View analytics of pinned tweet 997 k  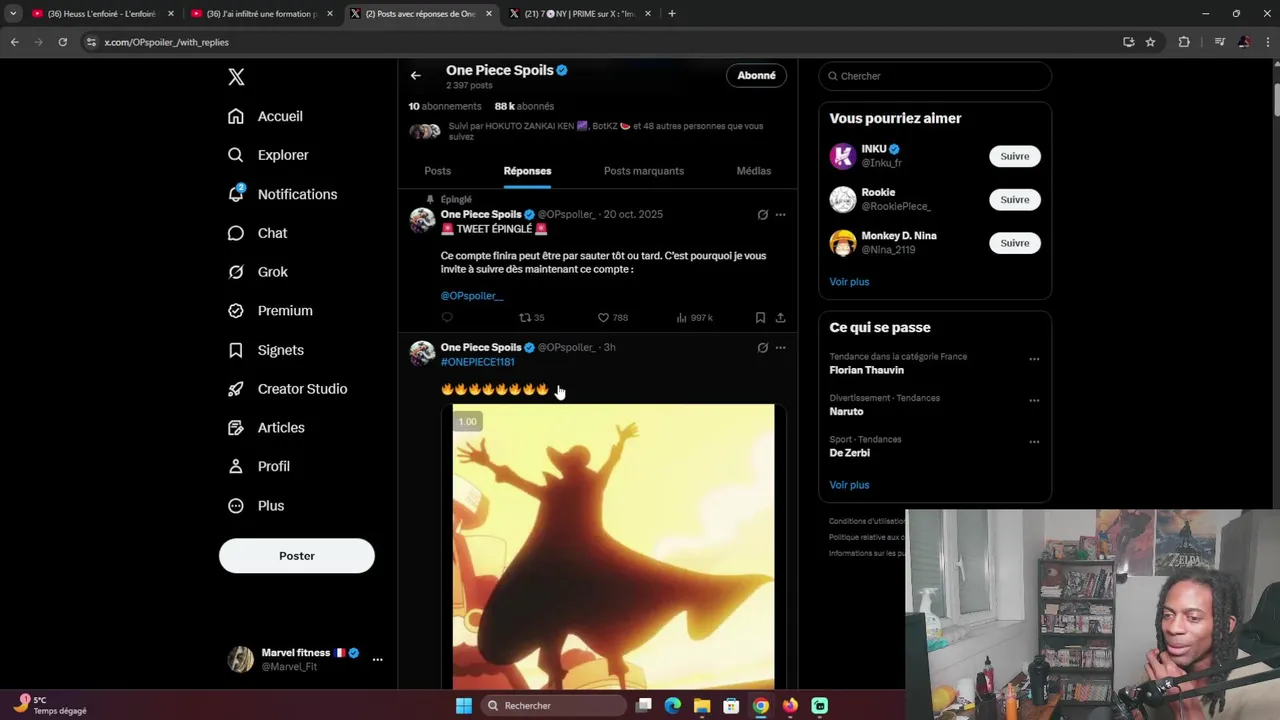[694, 317]
